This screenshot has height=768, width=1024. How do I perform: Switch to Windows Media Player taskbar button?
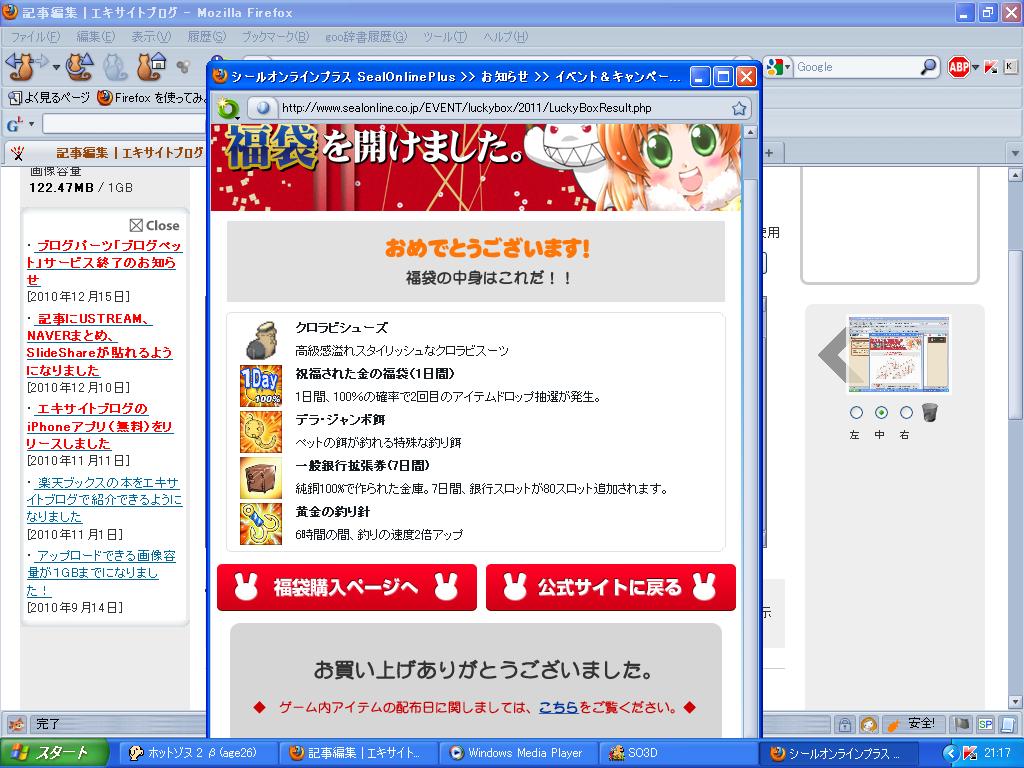(x=517, y=753)
